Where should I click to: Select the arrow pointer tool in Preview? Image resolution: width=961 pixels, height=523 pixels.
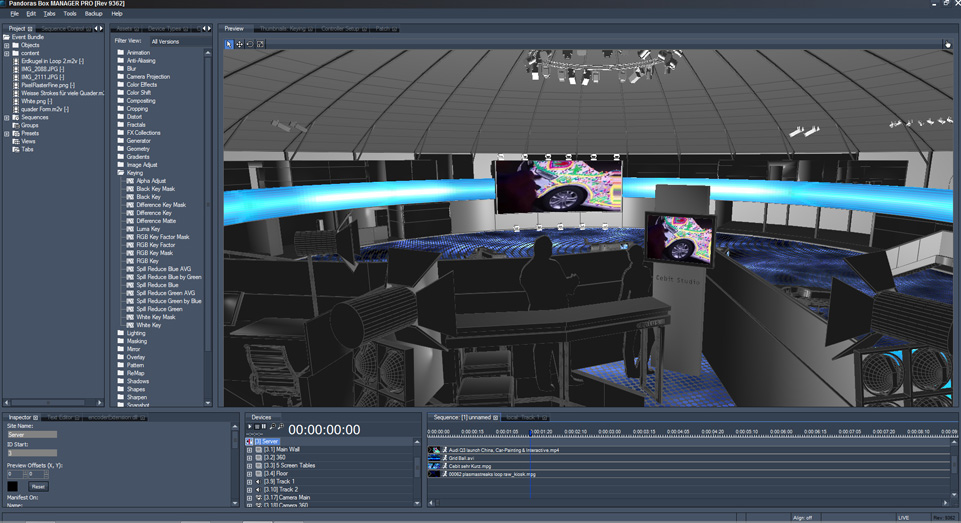tap(229, 44)
